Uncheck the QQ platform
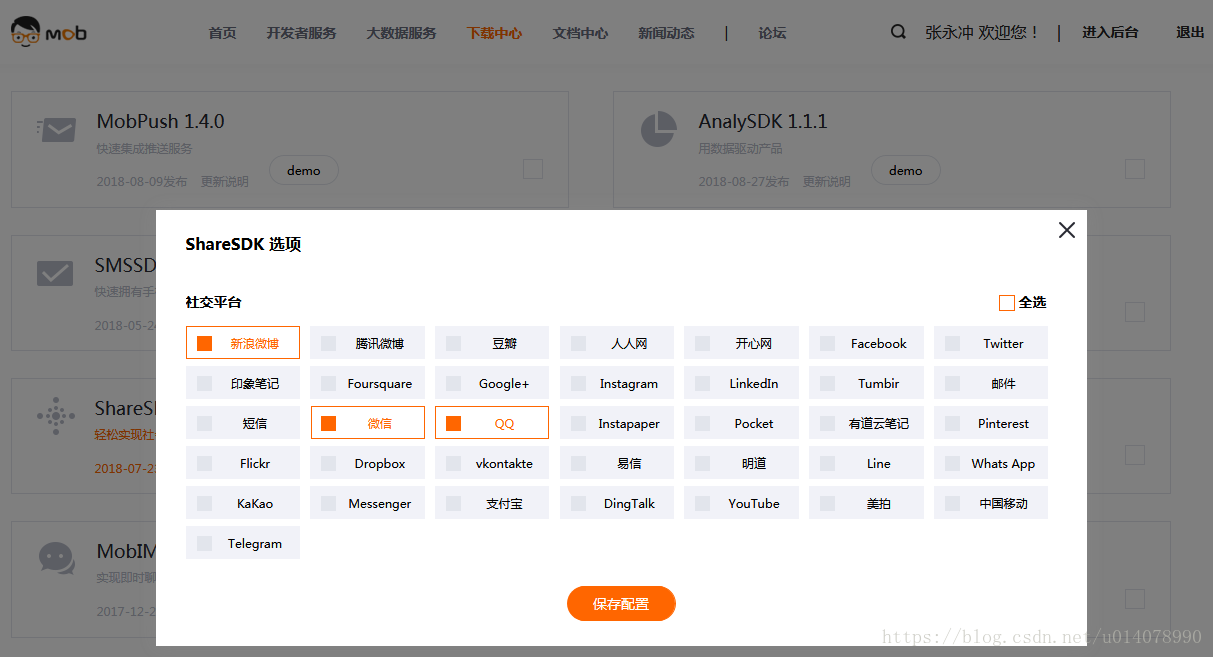1213x657 pixels. pyautogui.click(x=492, y=423)
